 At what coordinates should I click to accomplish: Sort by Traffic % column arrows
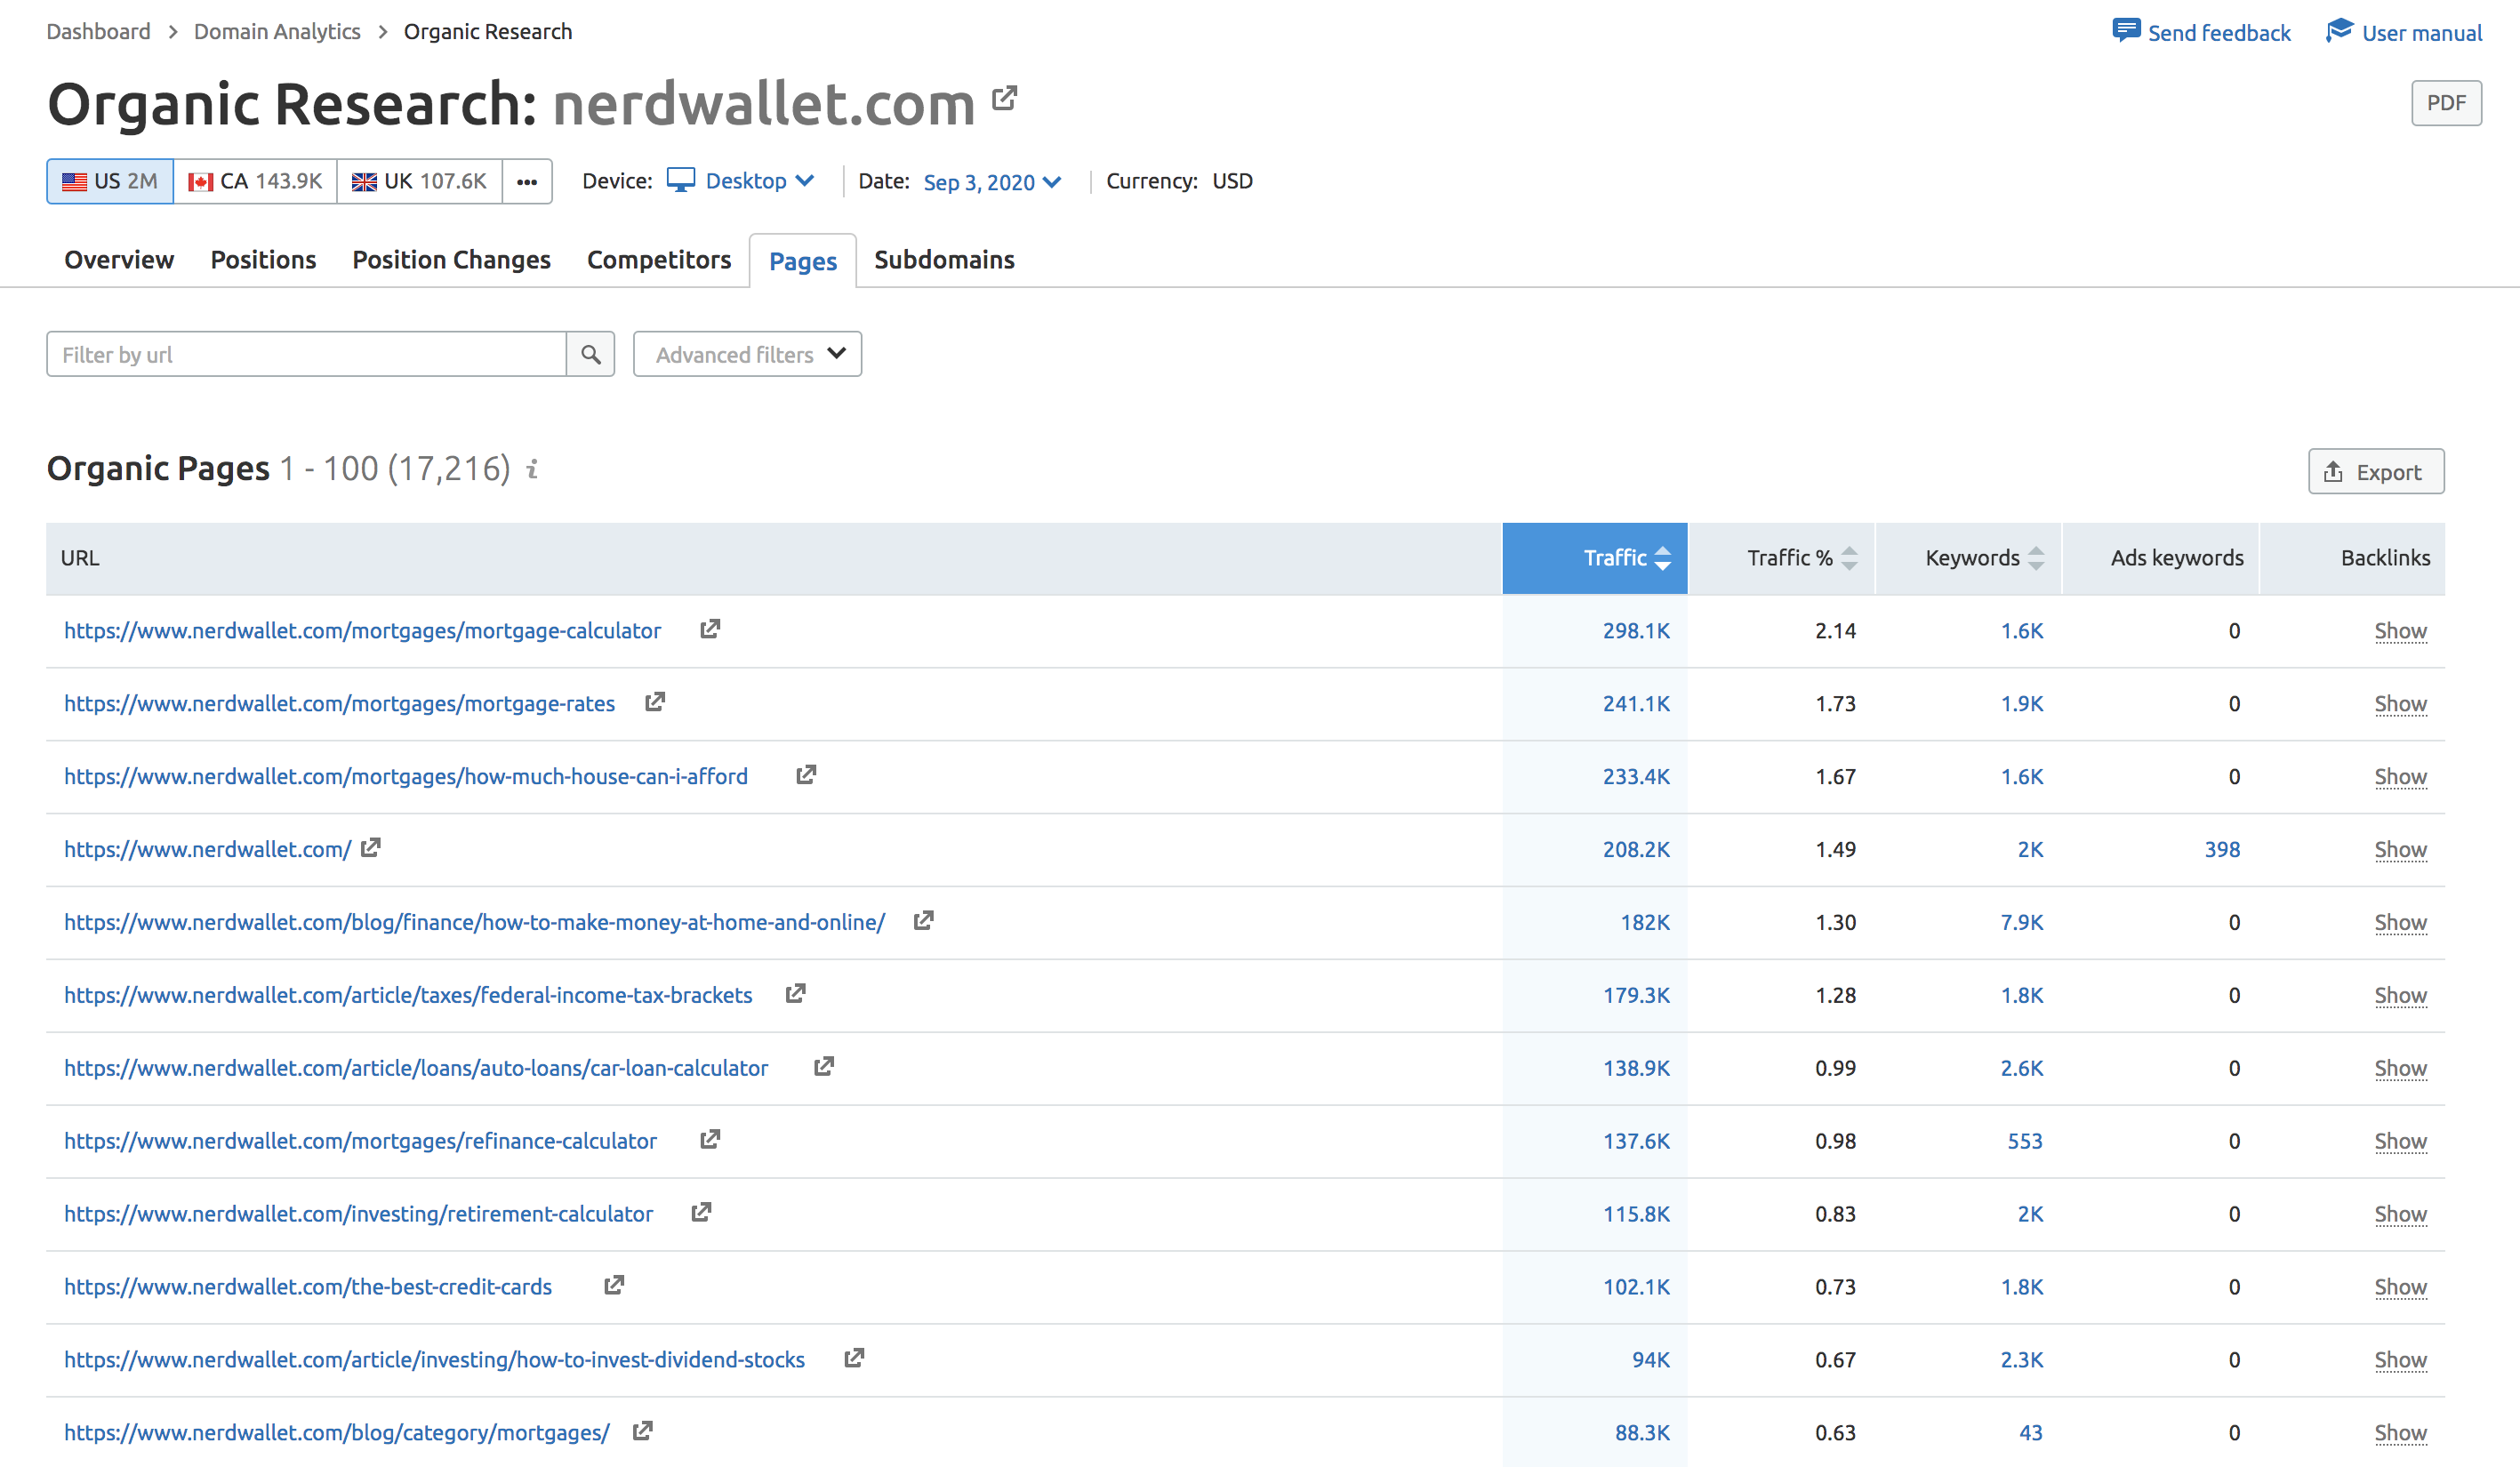click(x=1849, y=558)
